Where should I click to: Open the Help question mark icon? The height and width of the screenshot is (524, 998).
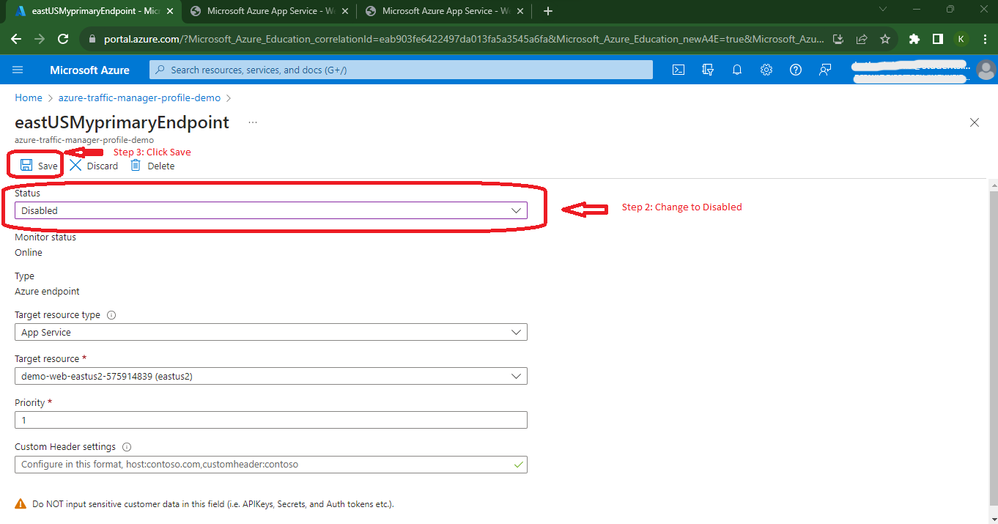coord(796,69)
